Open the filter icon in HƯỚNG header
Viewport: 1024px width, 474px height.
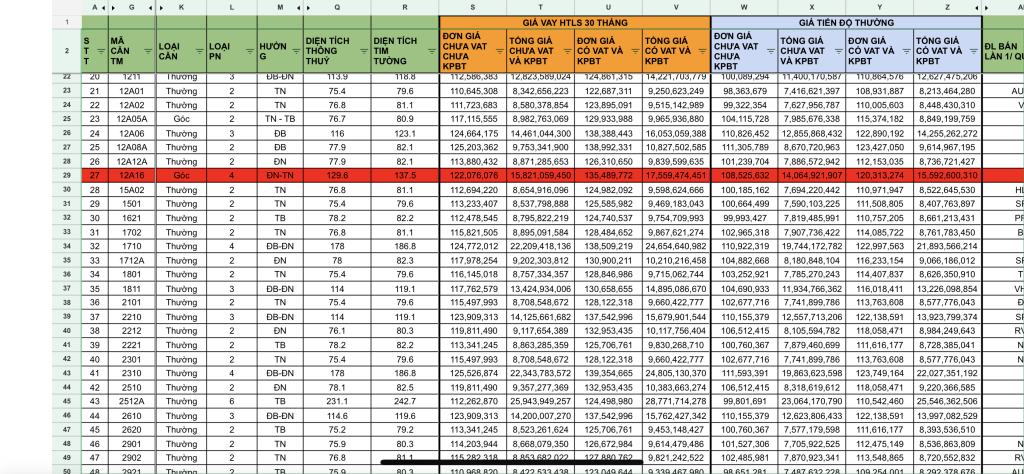click(296, 51)
